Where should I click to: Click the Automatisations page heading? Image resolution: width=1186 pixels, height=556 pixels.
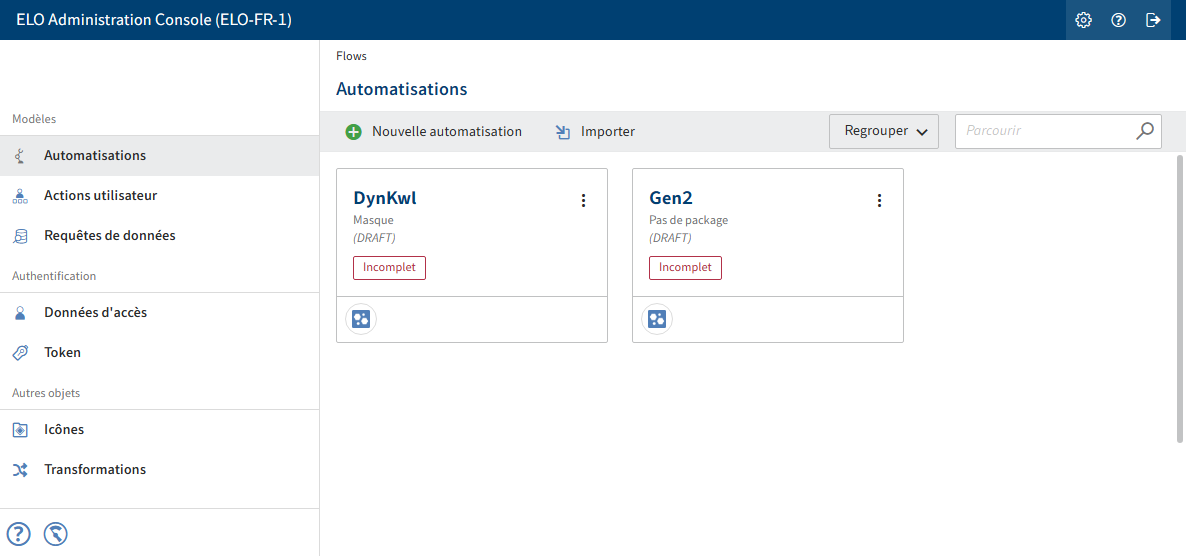(402, 89)
